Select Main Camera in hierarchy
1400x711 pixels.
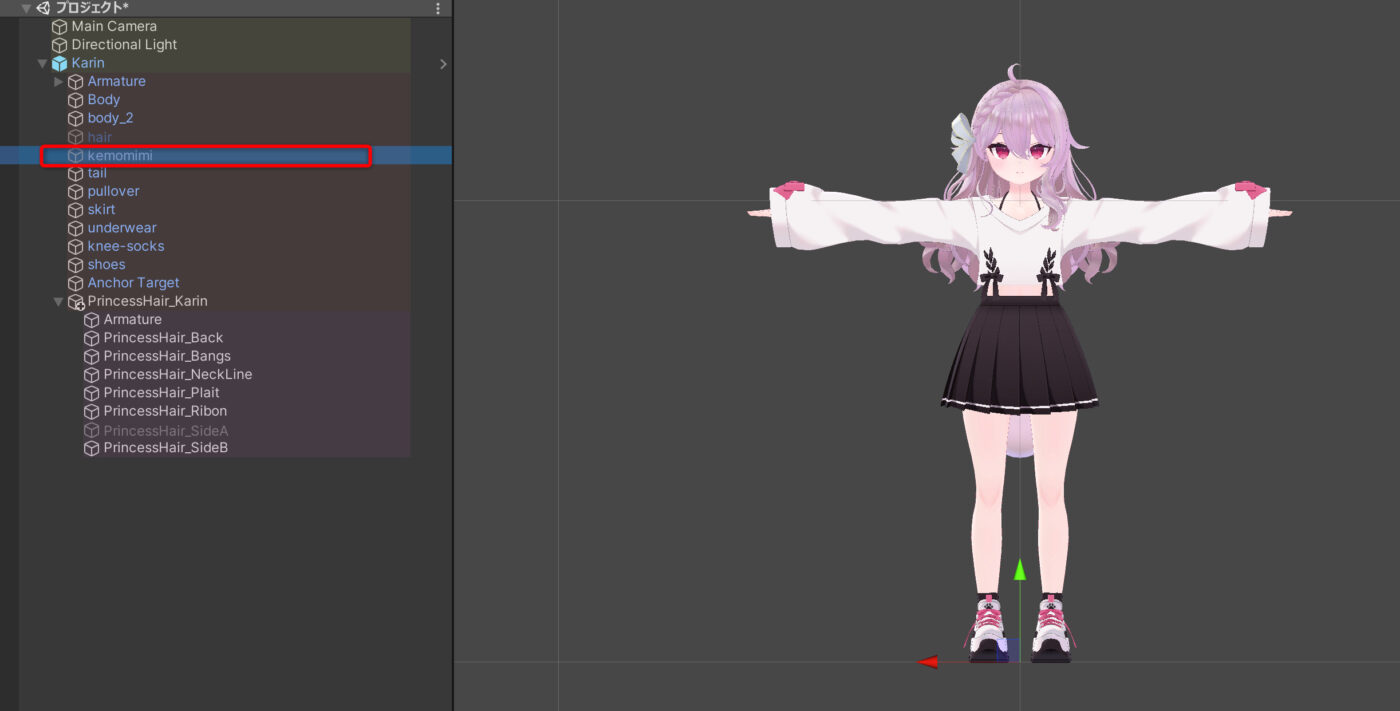click(114, 27)
